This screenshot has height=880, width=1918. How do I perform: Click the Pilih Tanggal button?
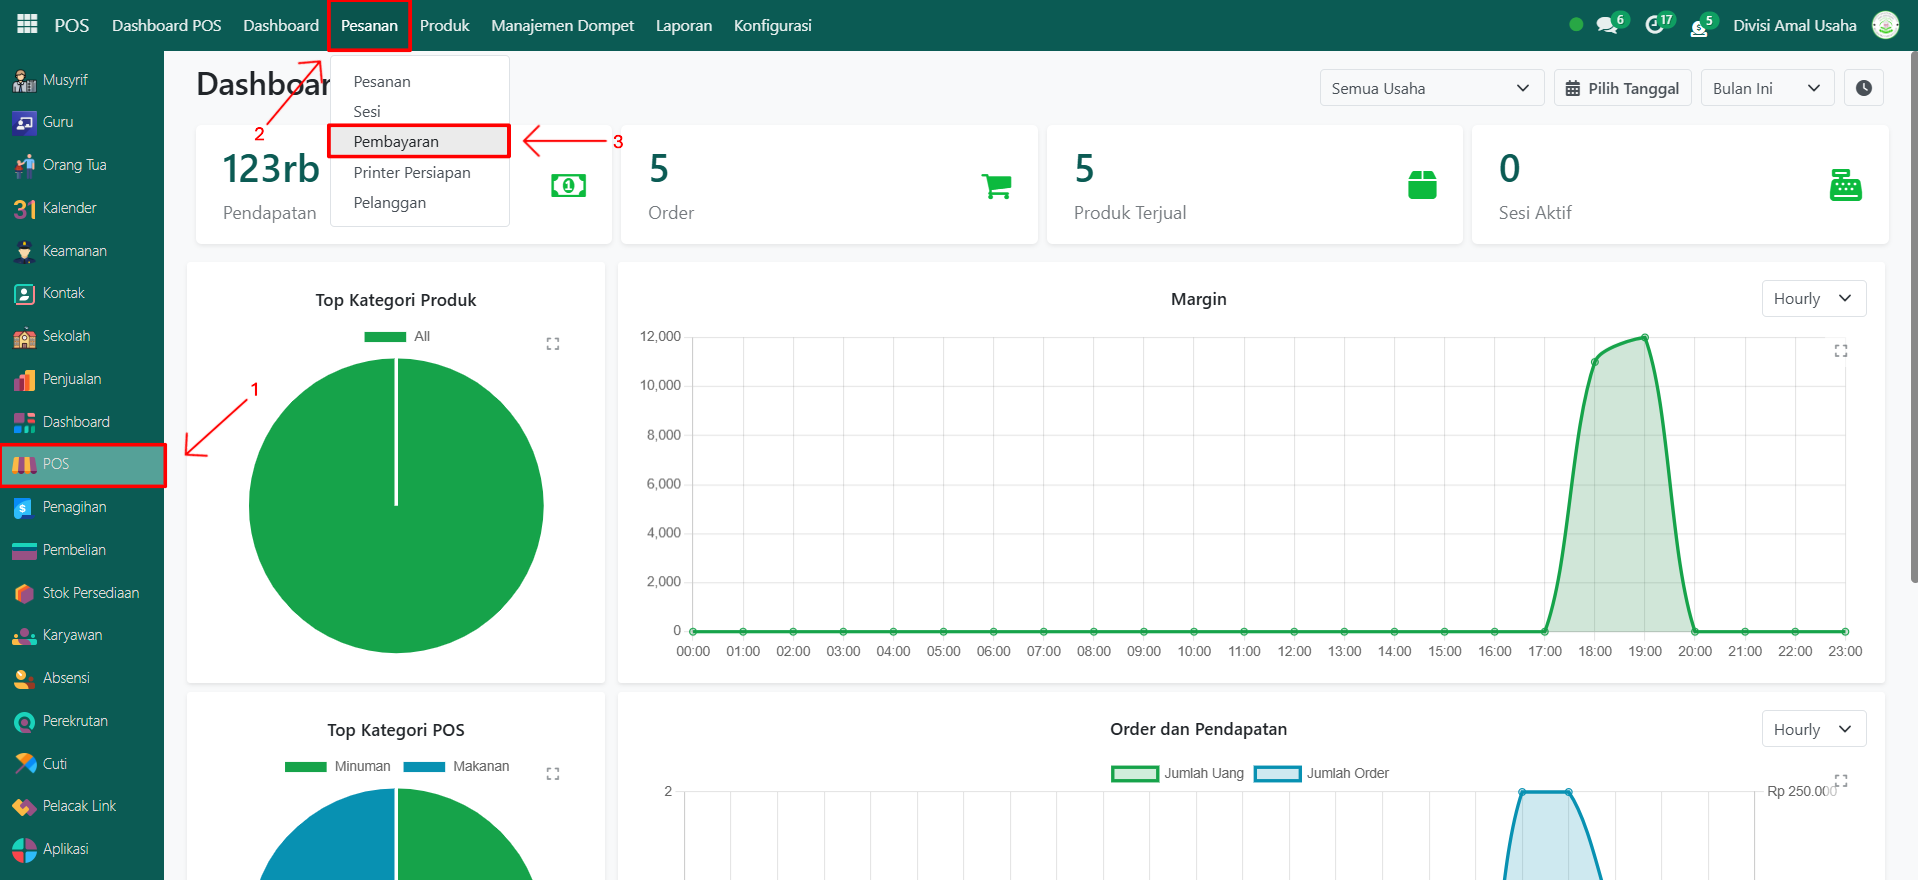click(1622, 88)
